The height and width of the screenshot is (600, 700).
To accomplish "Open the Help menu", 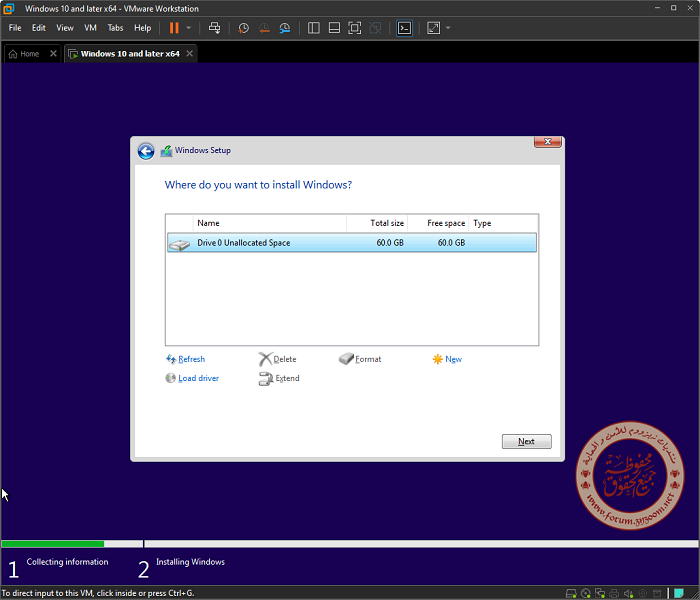I will (x=142, y=28).
